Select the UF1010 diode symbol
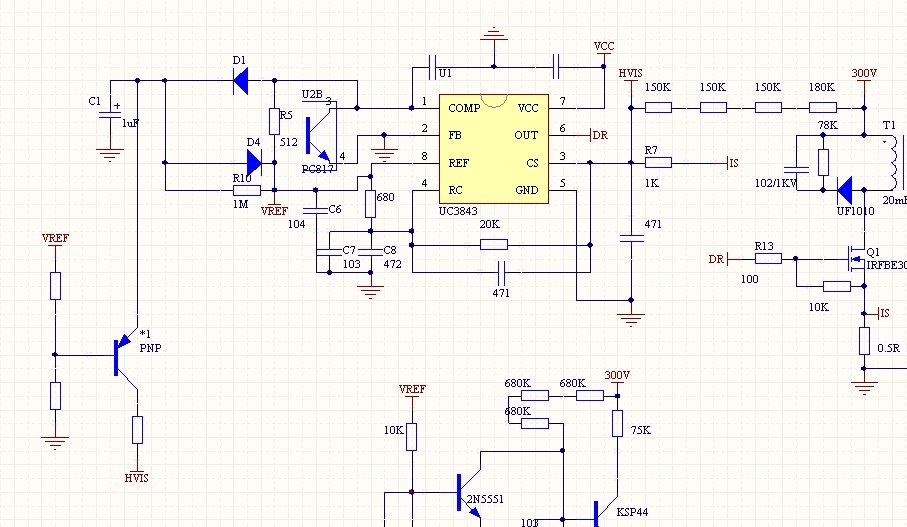The width and height of the screenshot is (907, 527). point(845,189)
